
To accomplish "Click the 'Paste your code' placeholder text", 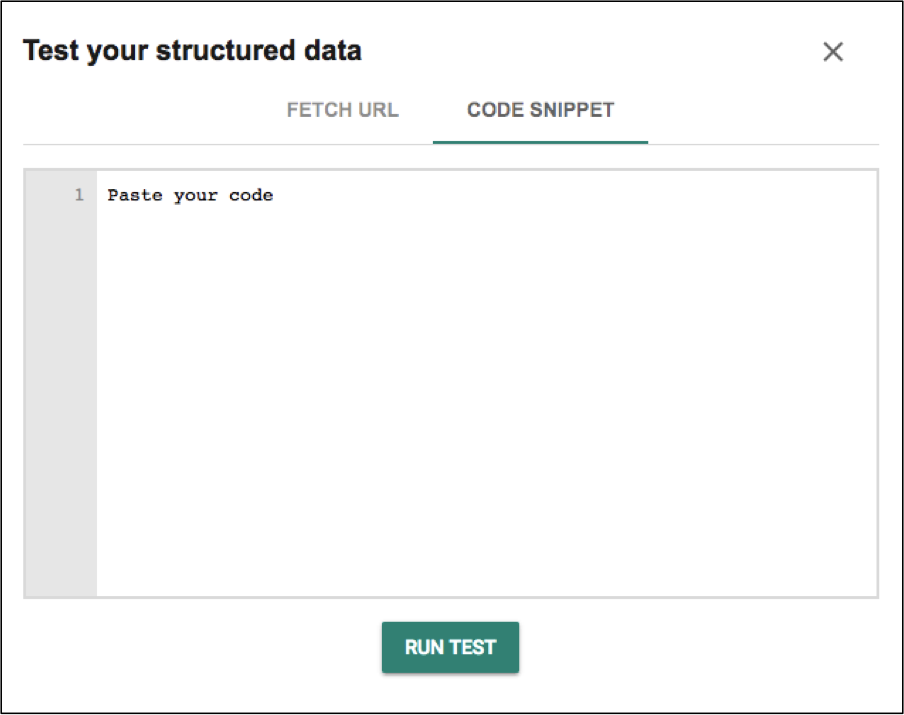I will pos(190,195).
